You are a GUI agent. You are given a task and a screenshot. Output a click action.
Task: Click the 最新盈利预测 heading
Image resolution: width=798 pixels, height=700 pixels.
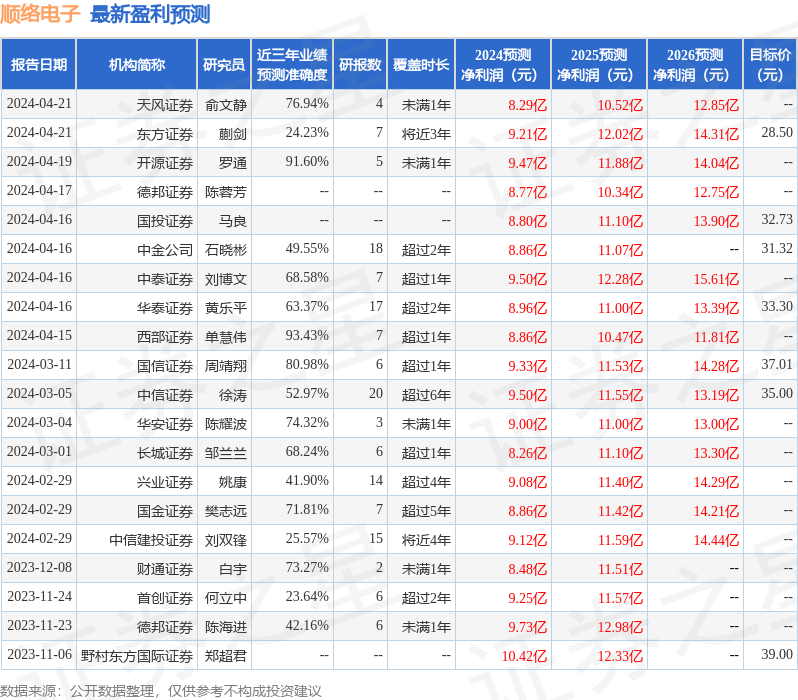[x=150, y=14]
